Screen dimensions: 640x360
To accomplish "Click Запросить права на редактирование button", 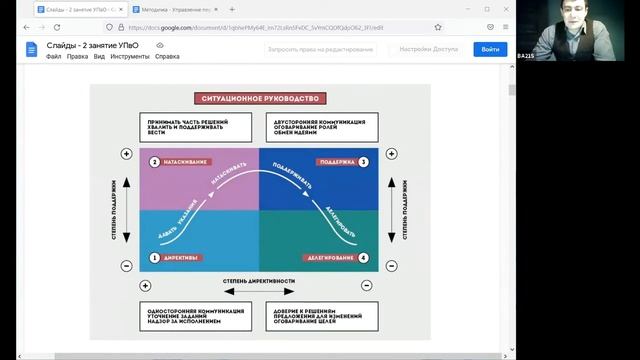I will coord(320,49).
